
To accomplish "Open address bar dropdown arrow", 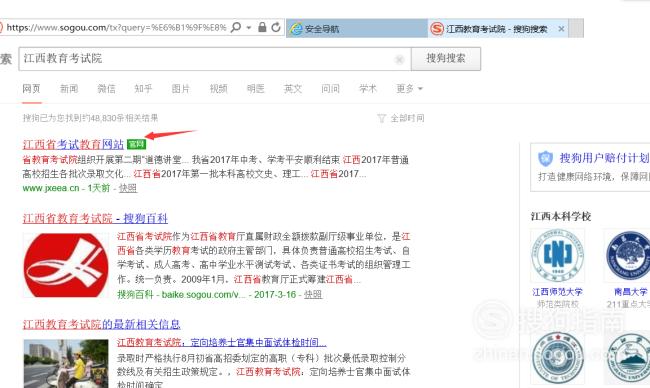I will tap(249, 28).
